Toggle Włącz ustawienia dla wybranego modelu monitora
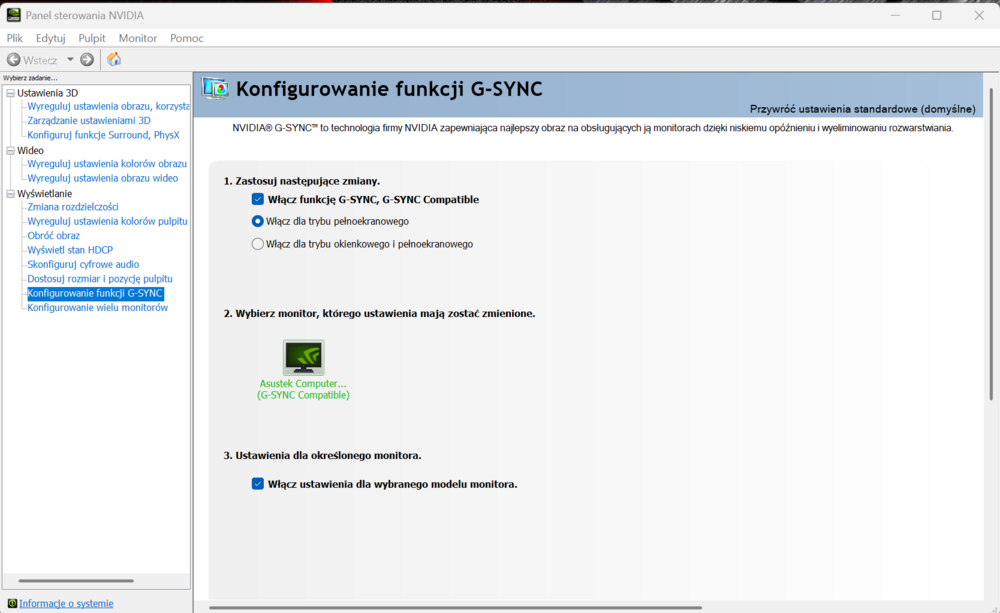 point(258,484)
